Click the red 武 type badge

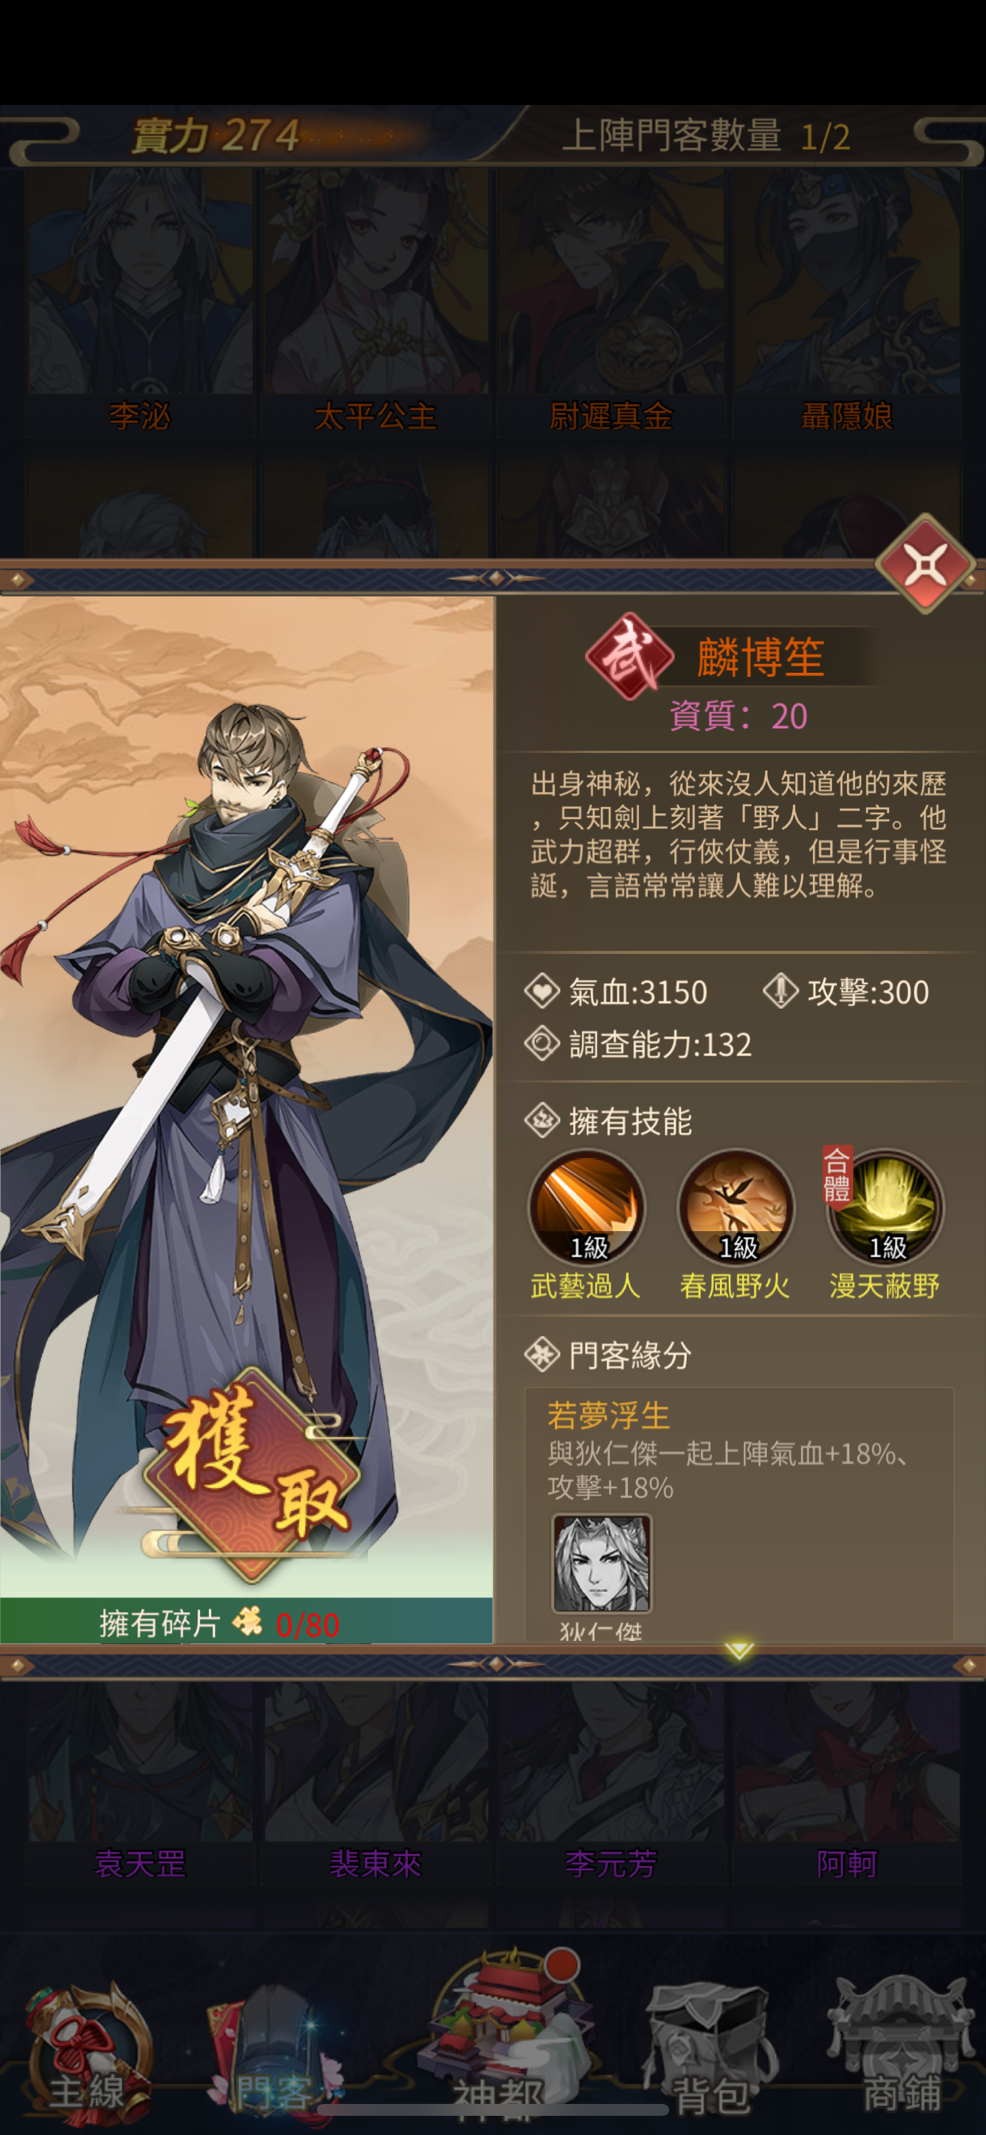coord(629,656)
